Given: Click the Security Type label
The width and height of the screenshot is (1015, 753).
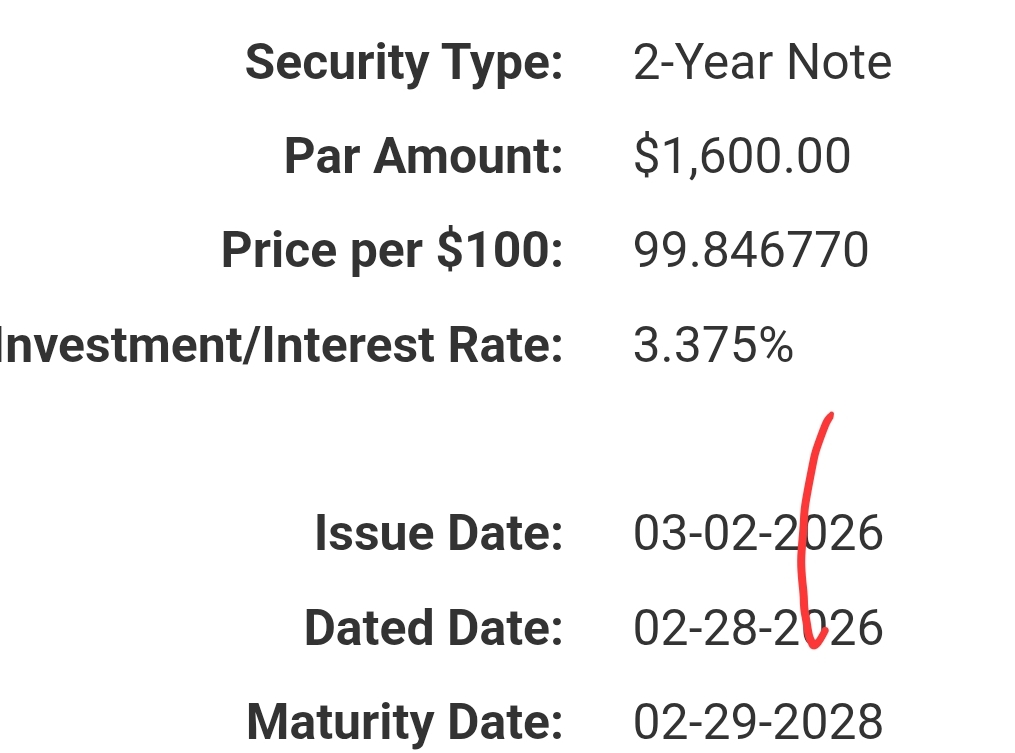Looking at the screenshot, I should point(404,63).
